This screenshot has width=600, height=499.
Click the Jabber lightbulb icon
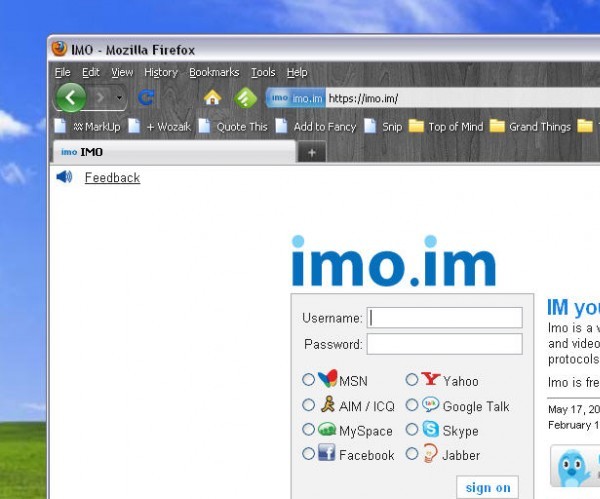[x=430, y=453]
